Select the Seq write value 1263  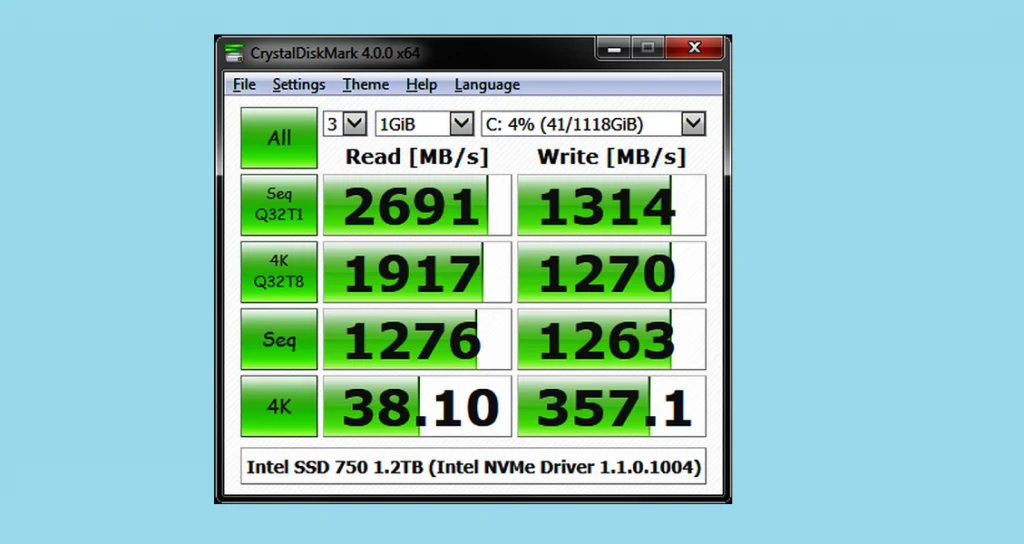[x=611, y=340]
